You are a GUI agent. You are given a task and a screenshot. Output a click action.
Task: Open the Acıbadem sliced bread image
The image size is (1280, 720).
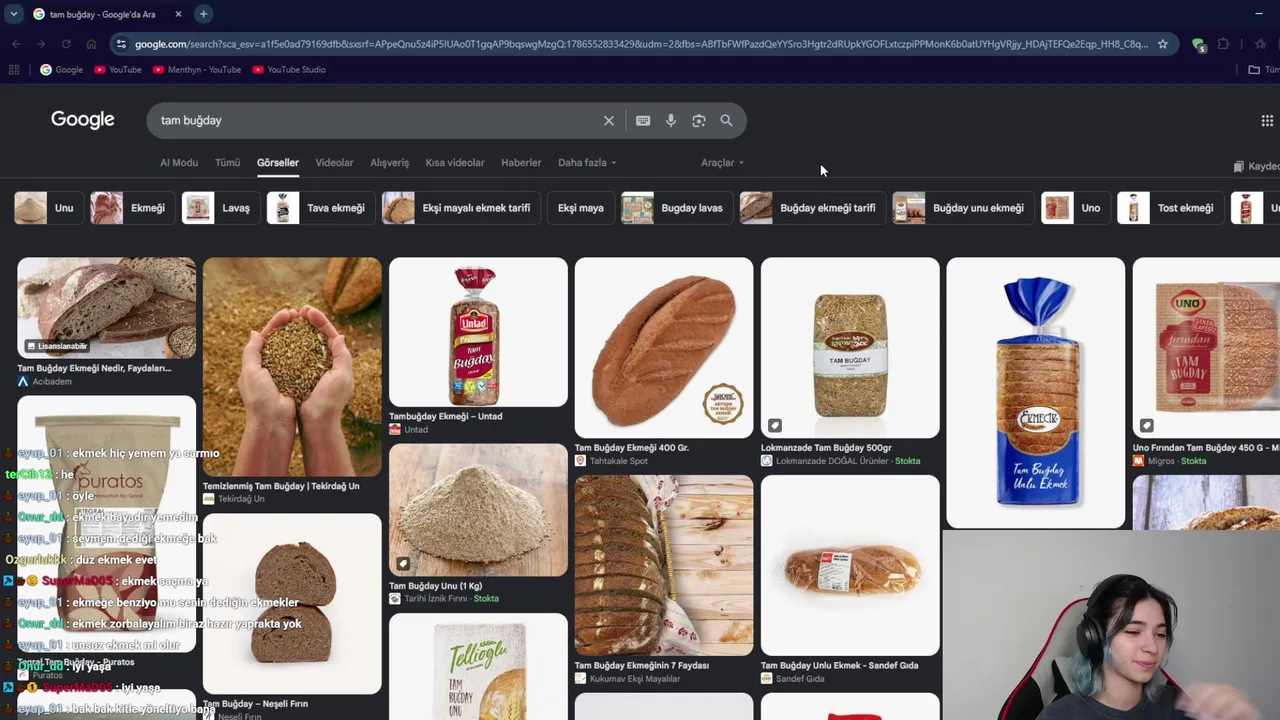(107, 308)
